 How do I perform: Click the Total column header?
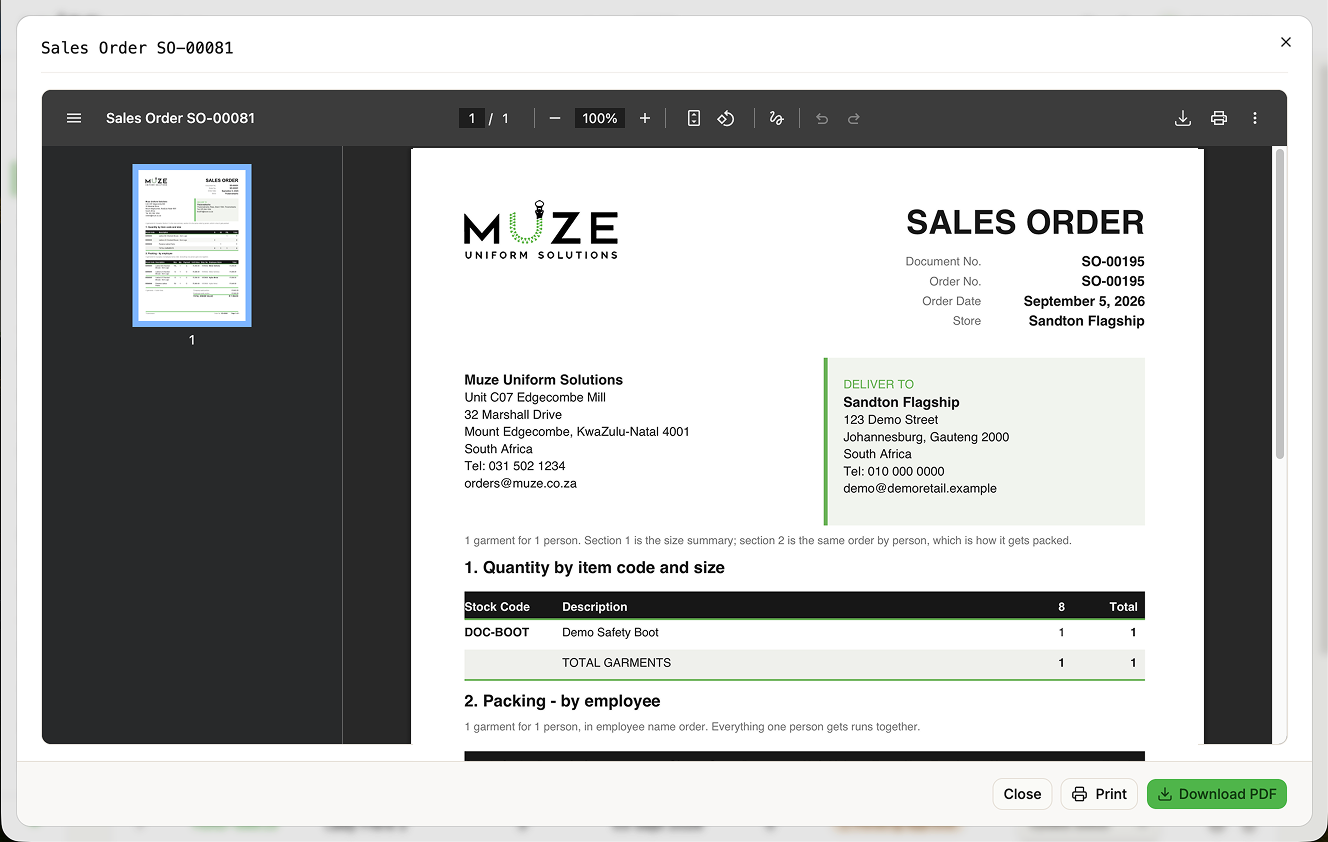point(1123,607)
